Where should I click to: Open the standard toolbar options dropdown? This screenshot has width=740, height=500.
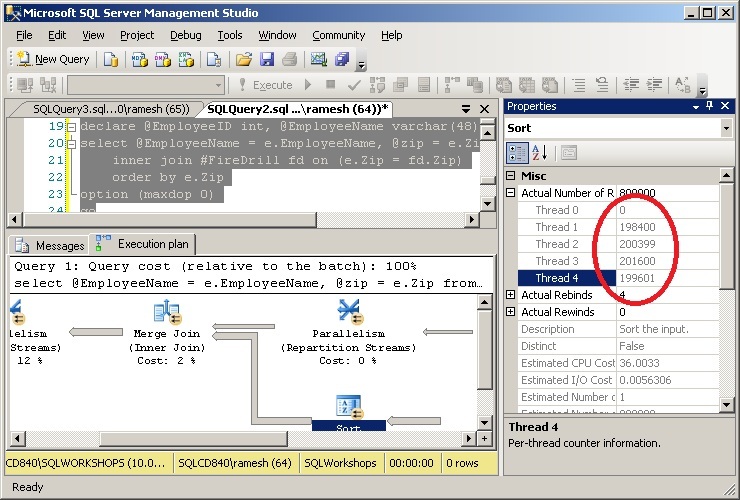point(361,65)
